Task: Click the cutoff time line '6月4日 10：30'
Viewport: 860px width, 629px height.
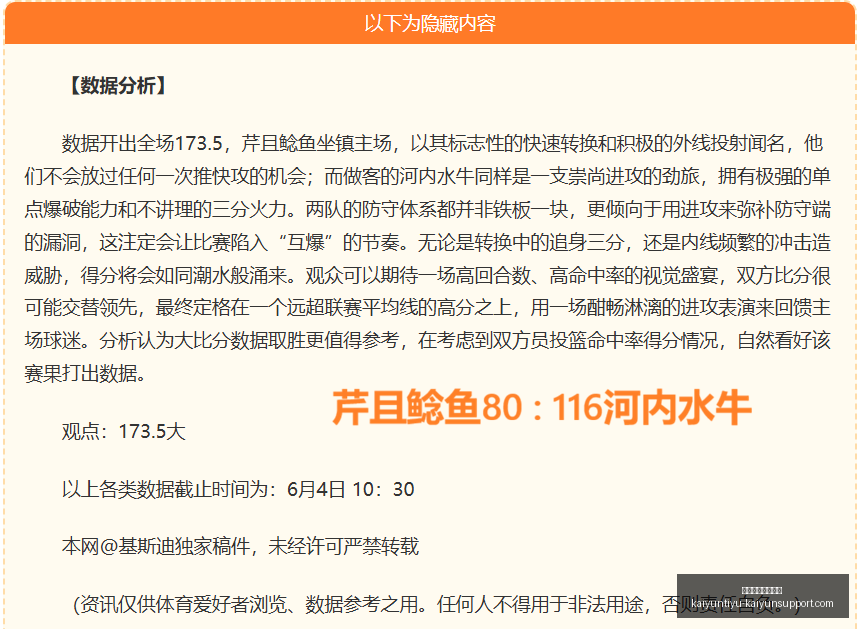Action: pos(350,489)
